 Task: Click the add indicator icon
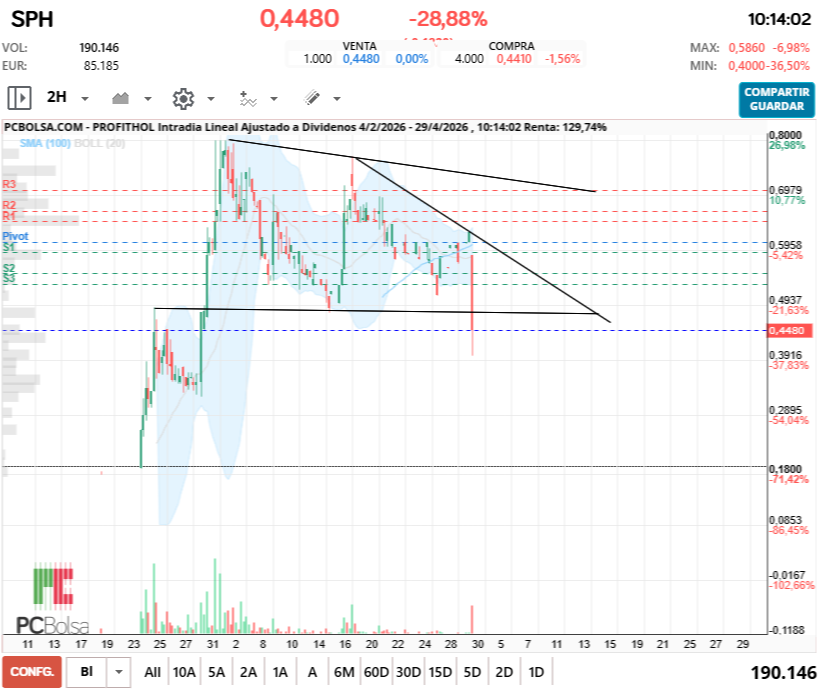click(x=246, y=97)
